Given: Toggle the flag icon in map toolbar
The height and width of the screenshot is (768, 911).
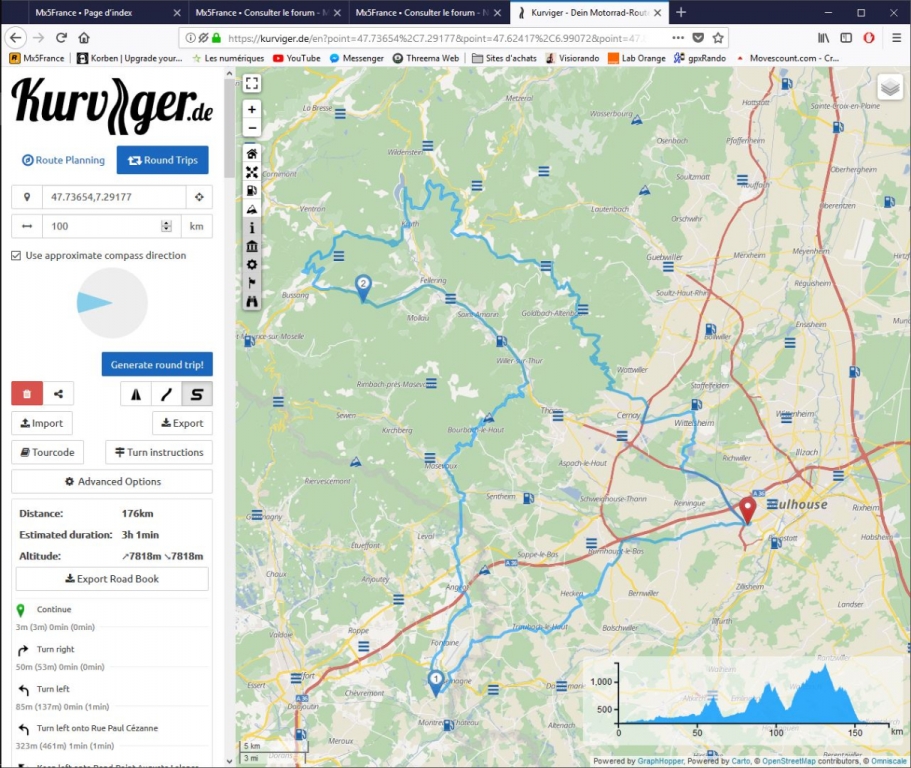Looking at the screenshot, I should 252,283.
